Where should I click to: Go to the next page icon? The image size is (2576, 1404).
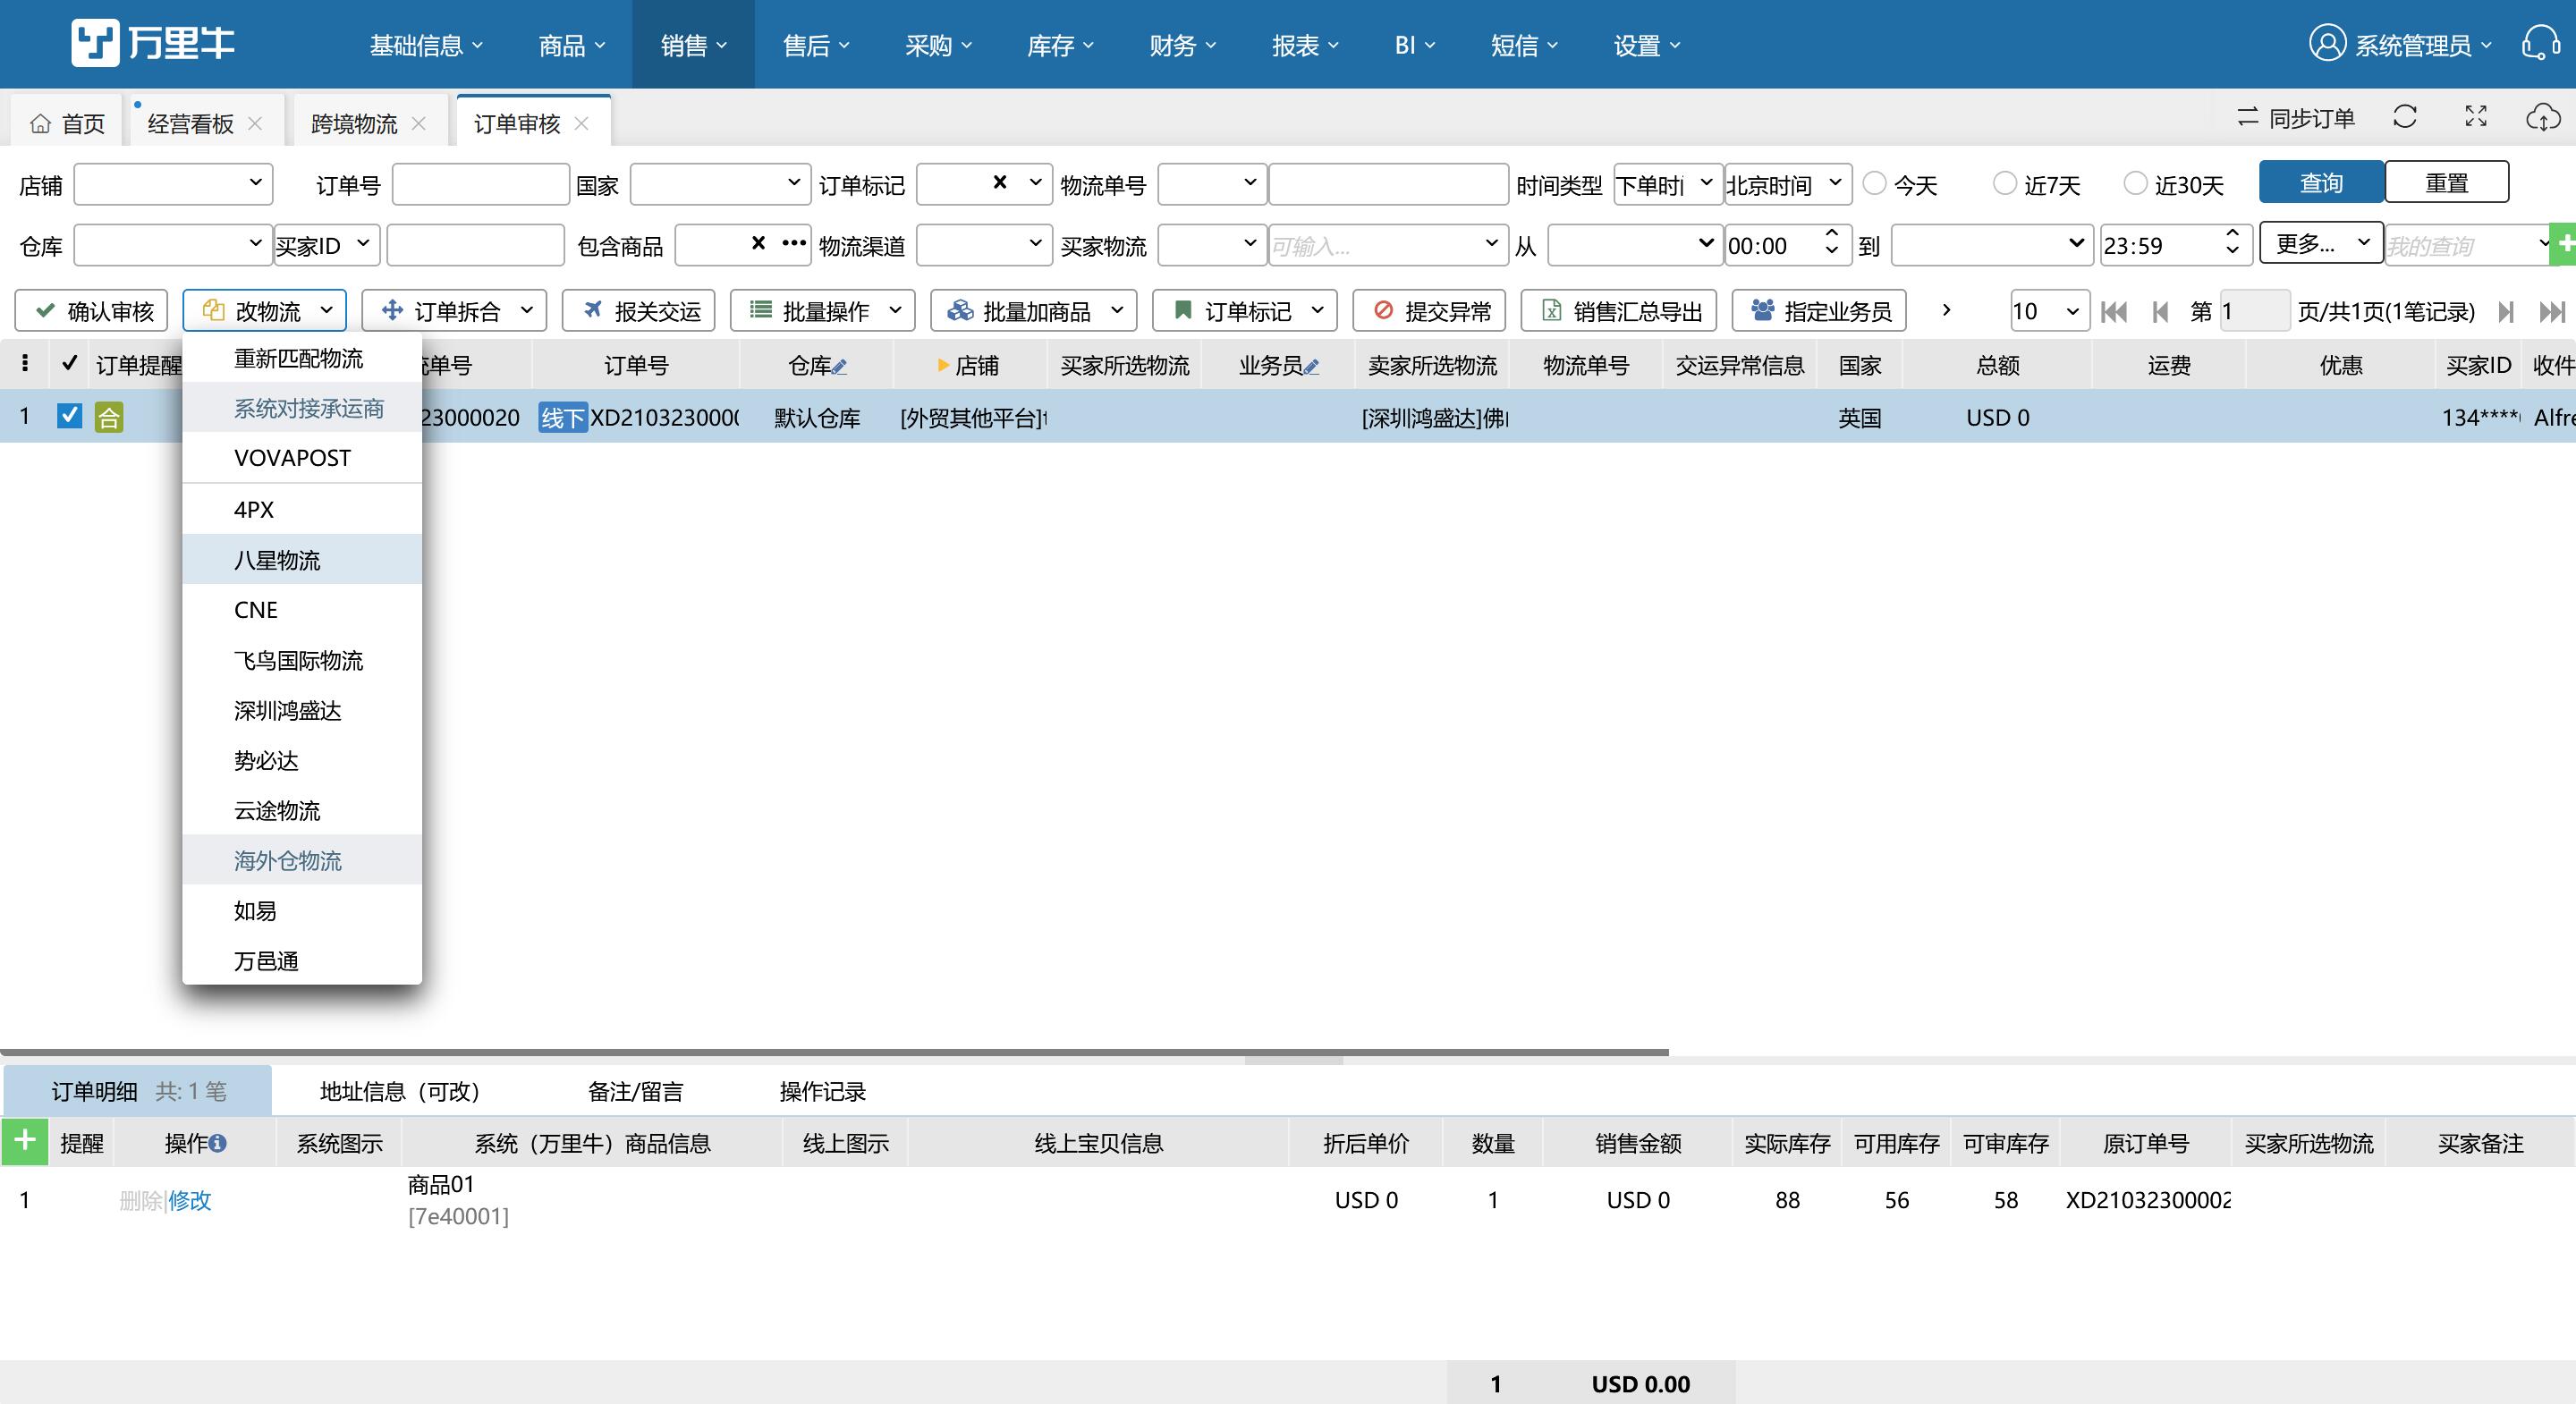point(2506,312)
